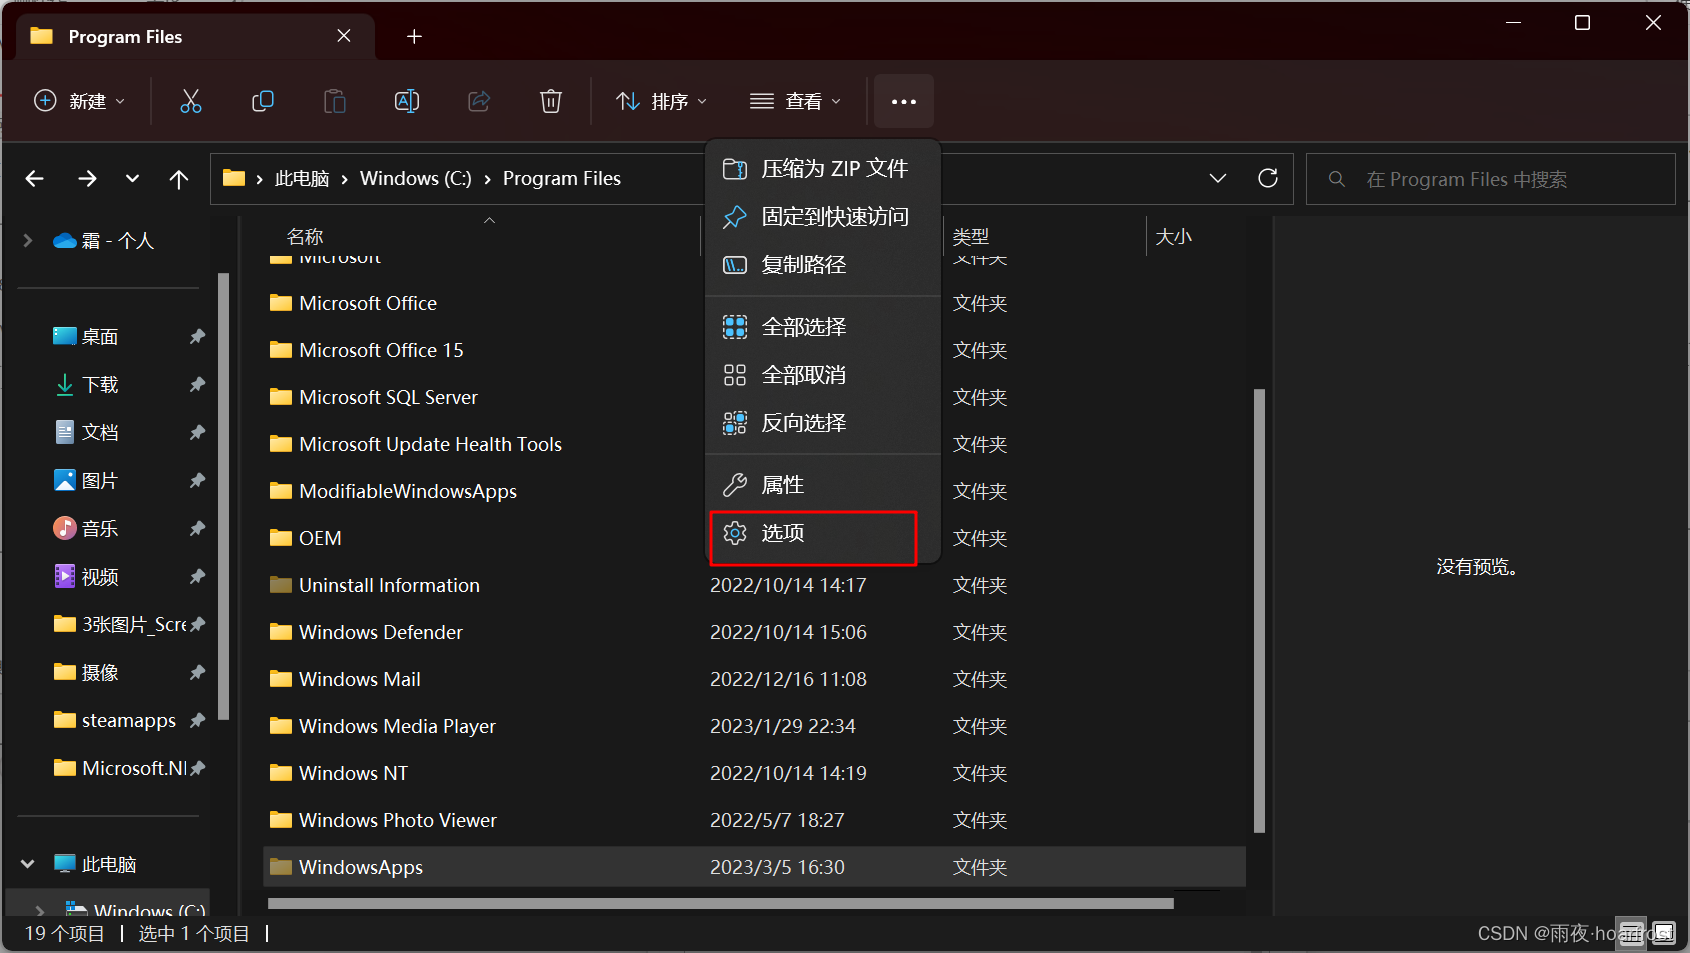
Task: Open new tab with plus button
Action: 414,37
